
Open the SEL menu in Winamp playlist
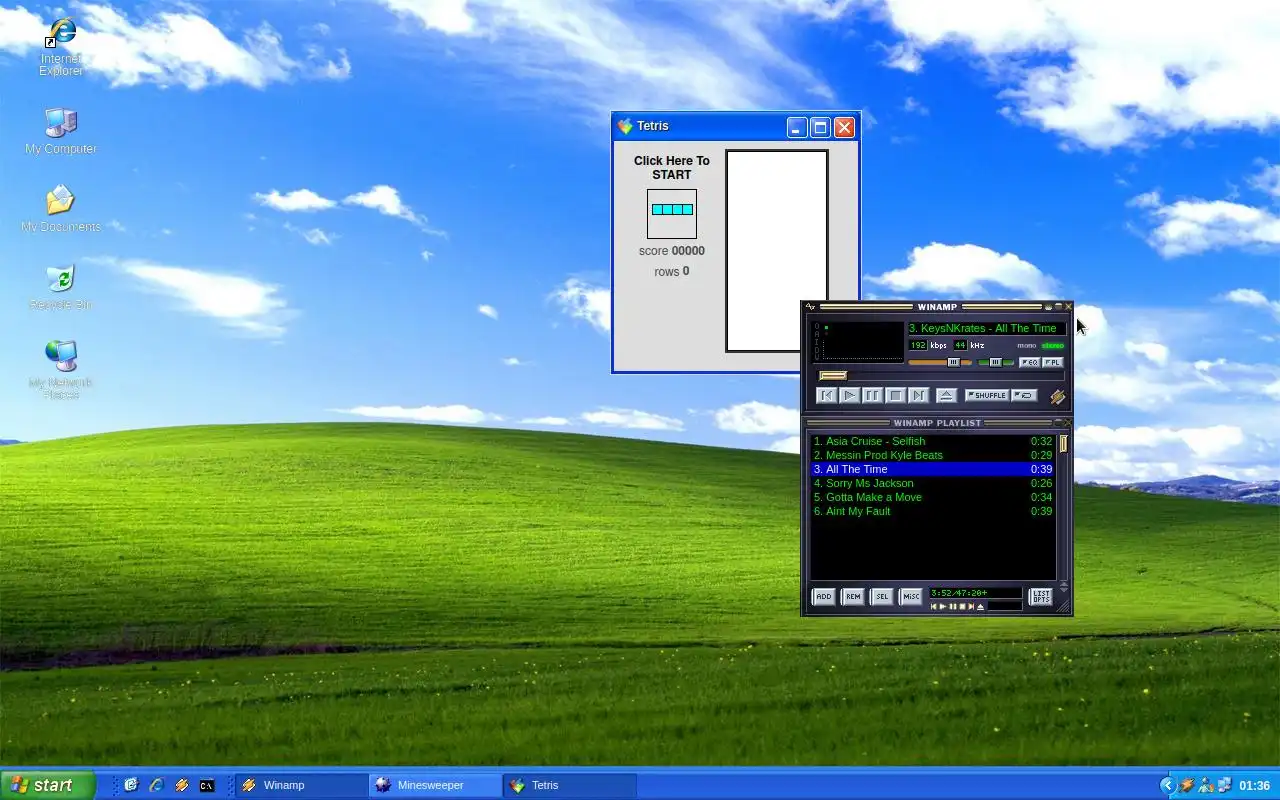[881, 596]
